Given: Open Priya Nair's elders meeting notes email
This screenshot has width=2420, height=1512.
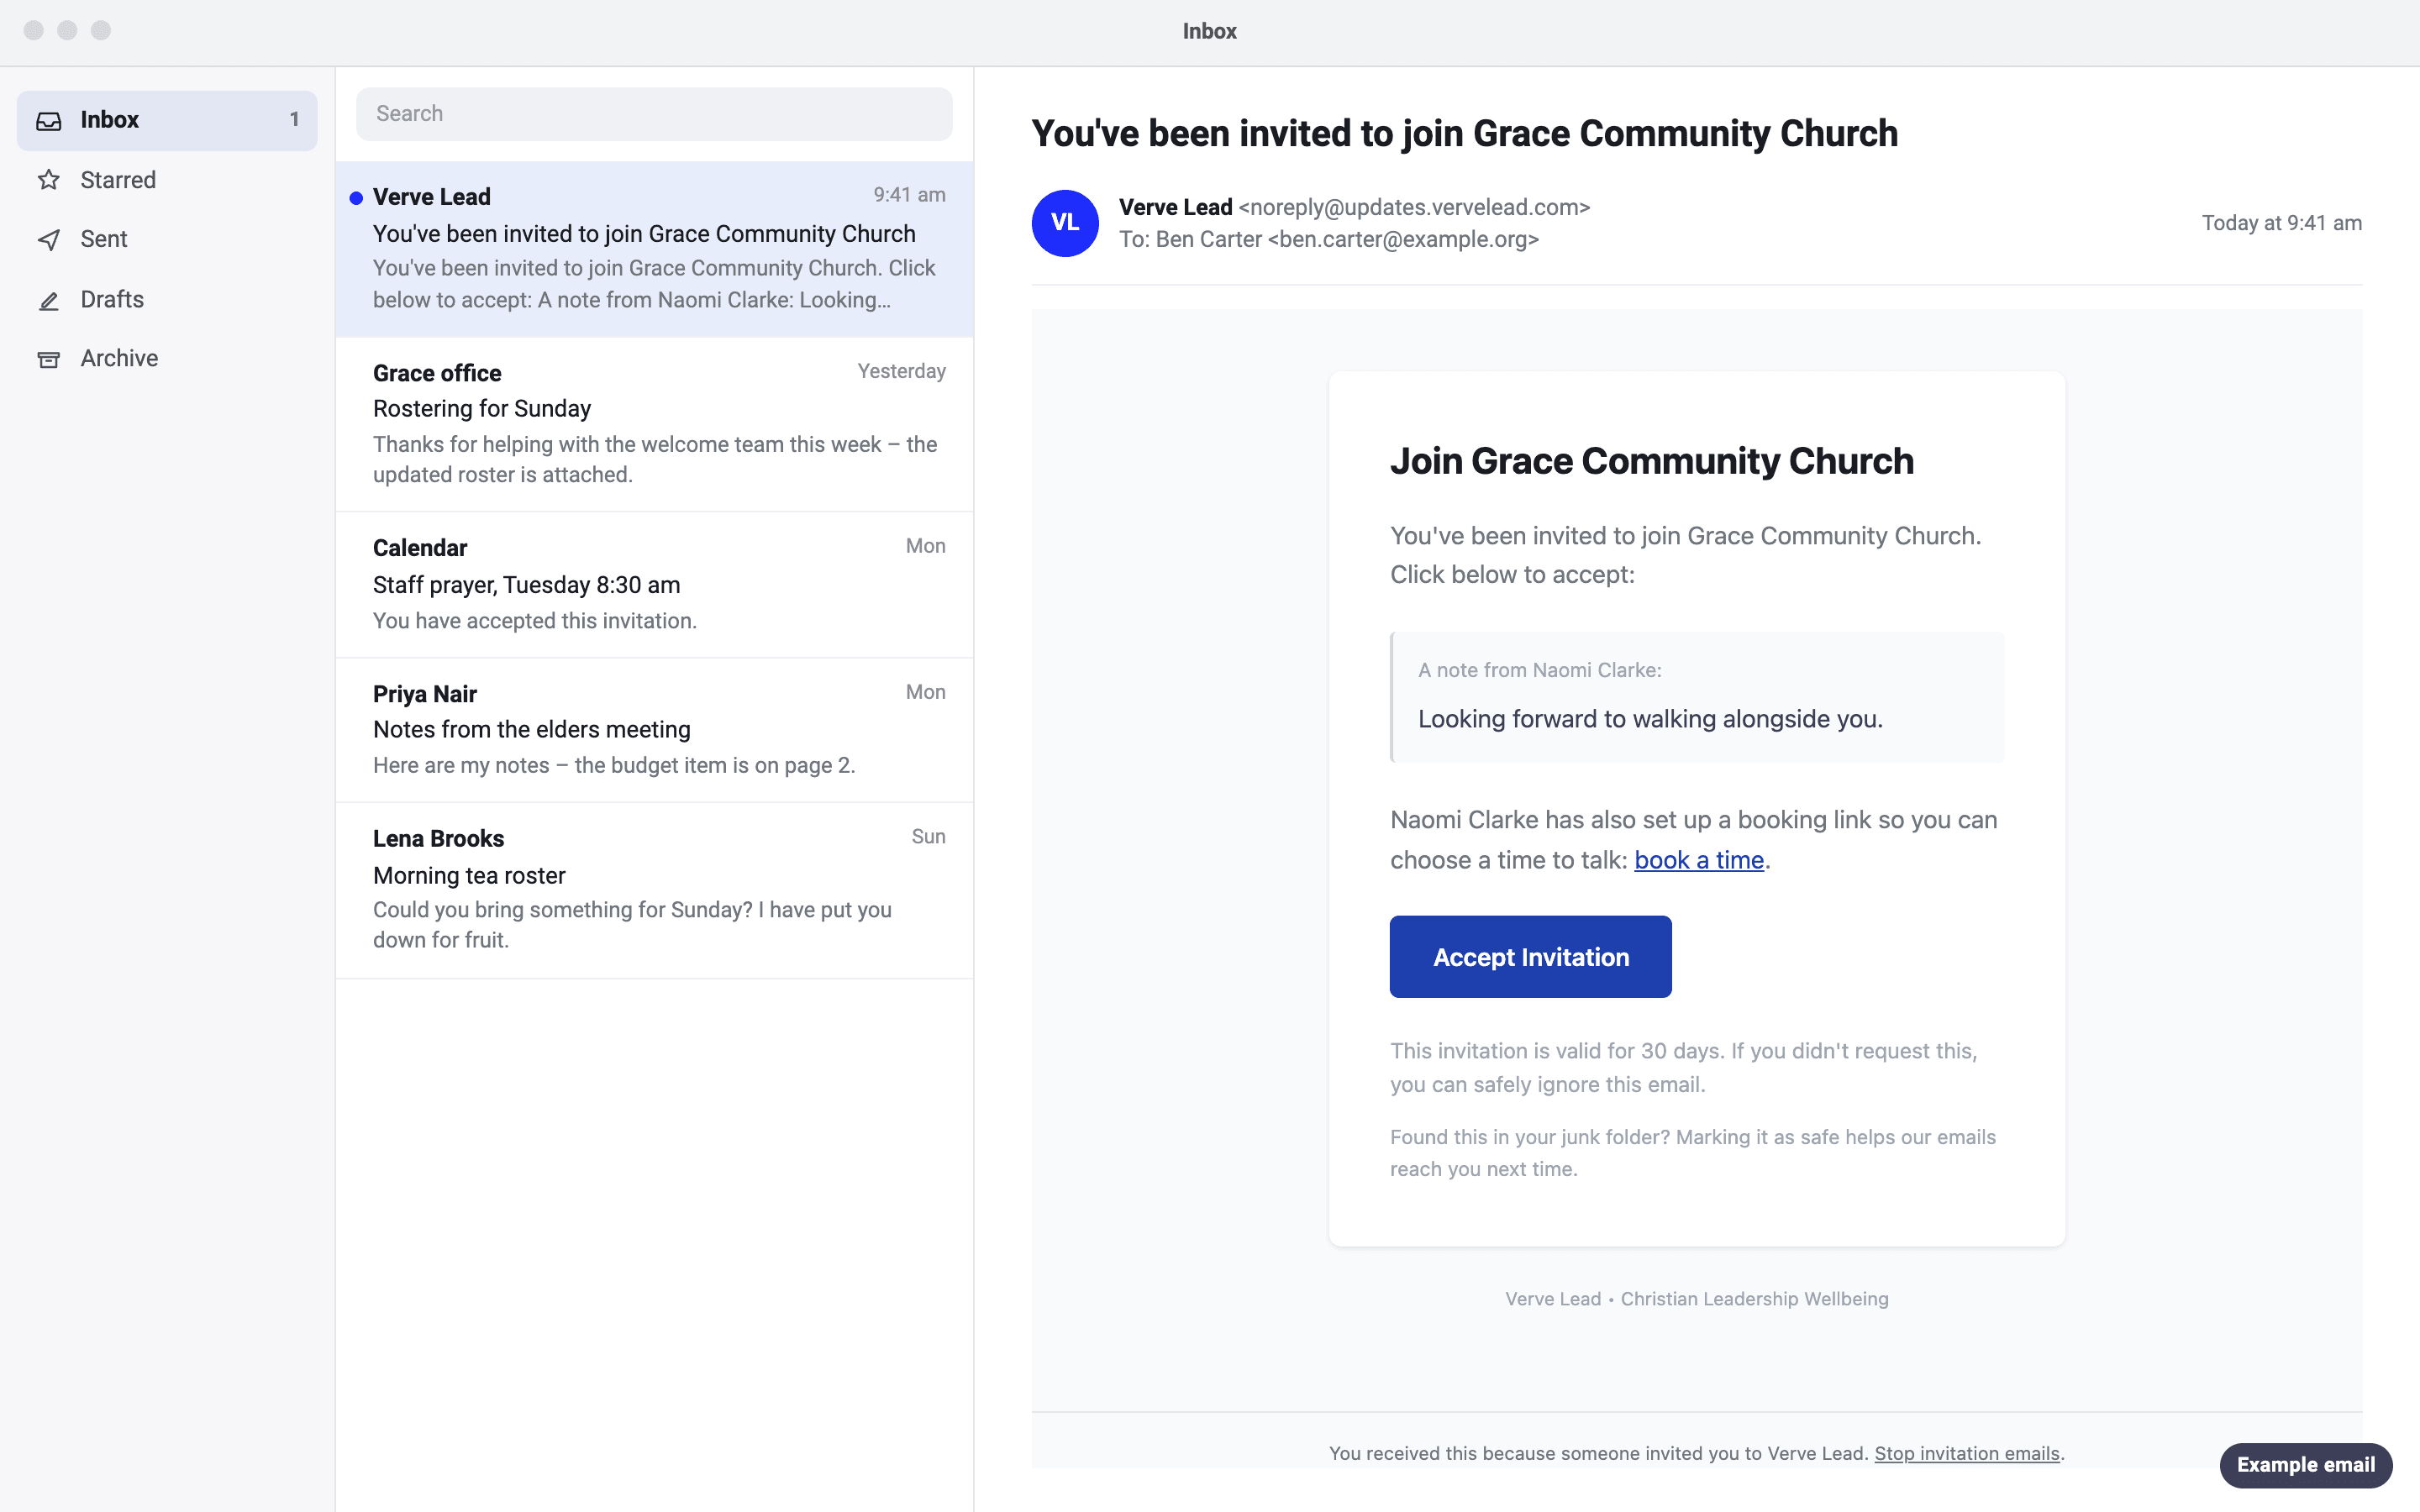Looking at the screenshot, I should (x=654, y=730).
